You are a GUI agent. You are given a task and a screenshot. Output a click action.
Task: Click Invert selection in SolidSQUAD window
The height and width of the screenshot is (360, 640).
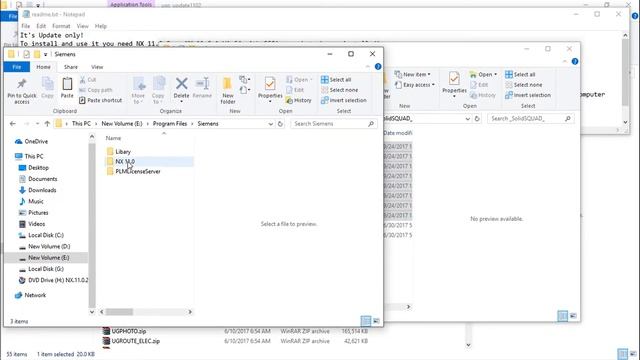[528, 95]
